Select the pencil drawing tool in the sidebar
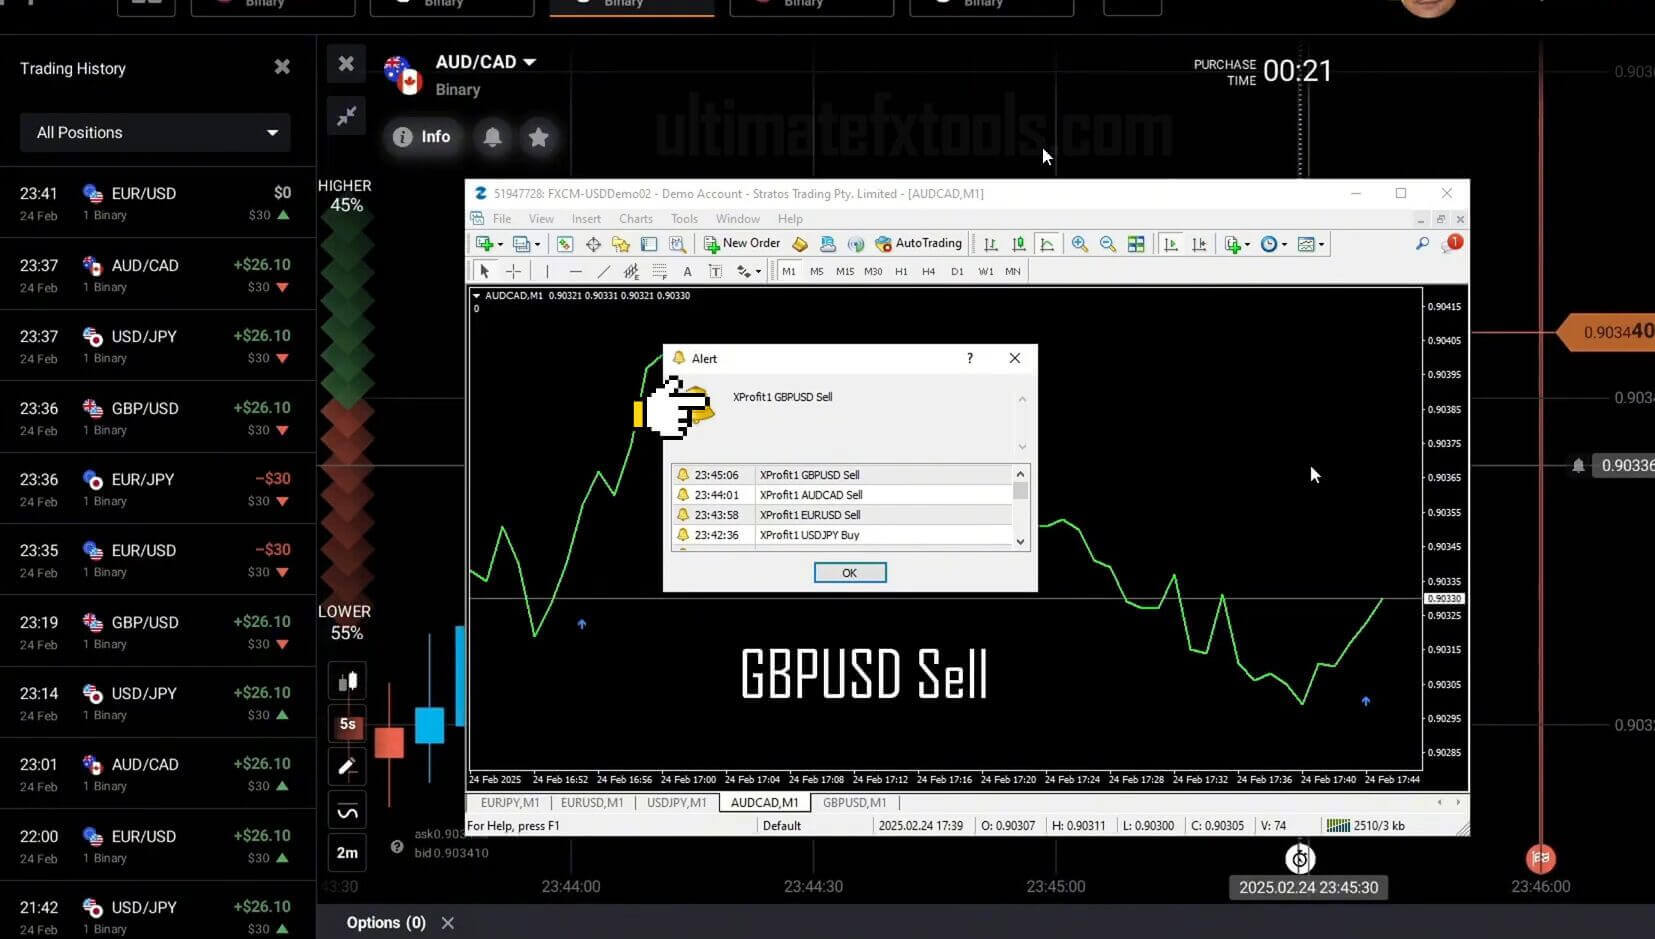The image size is (1655, 939). point(347,766)
